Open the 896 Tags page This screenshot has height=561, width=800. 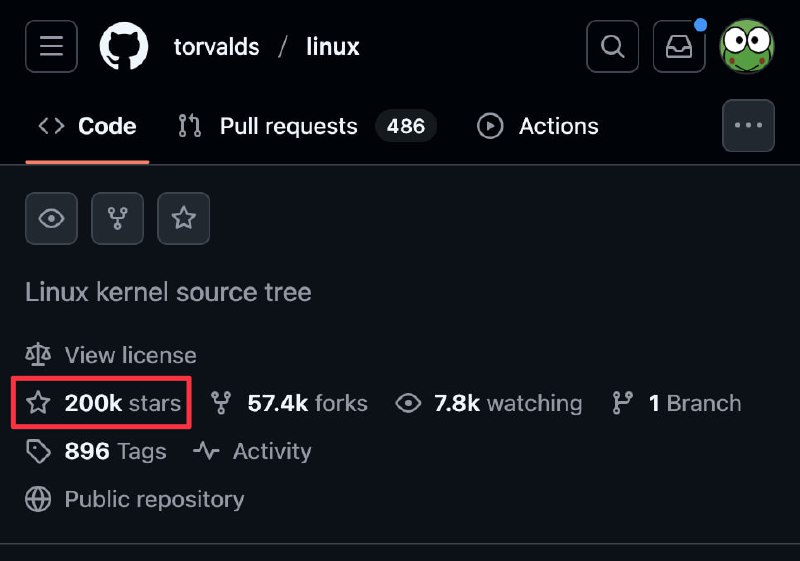[114, 451]
